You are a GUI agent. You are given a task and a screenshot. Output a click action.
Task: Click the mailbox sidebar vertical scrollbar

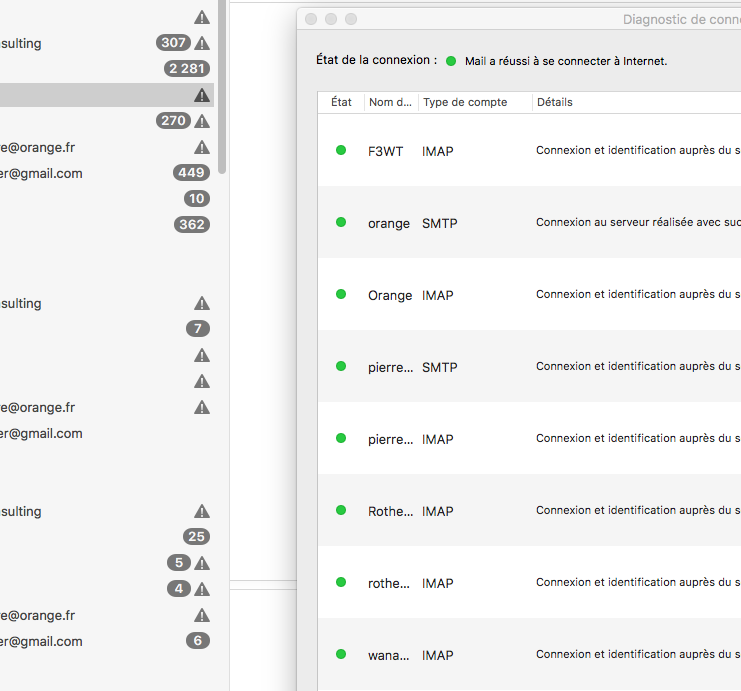[x=222, y=90]
